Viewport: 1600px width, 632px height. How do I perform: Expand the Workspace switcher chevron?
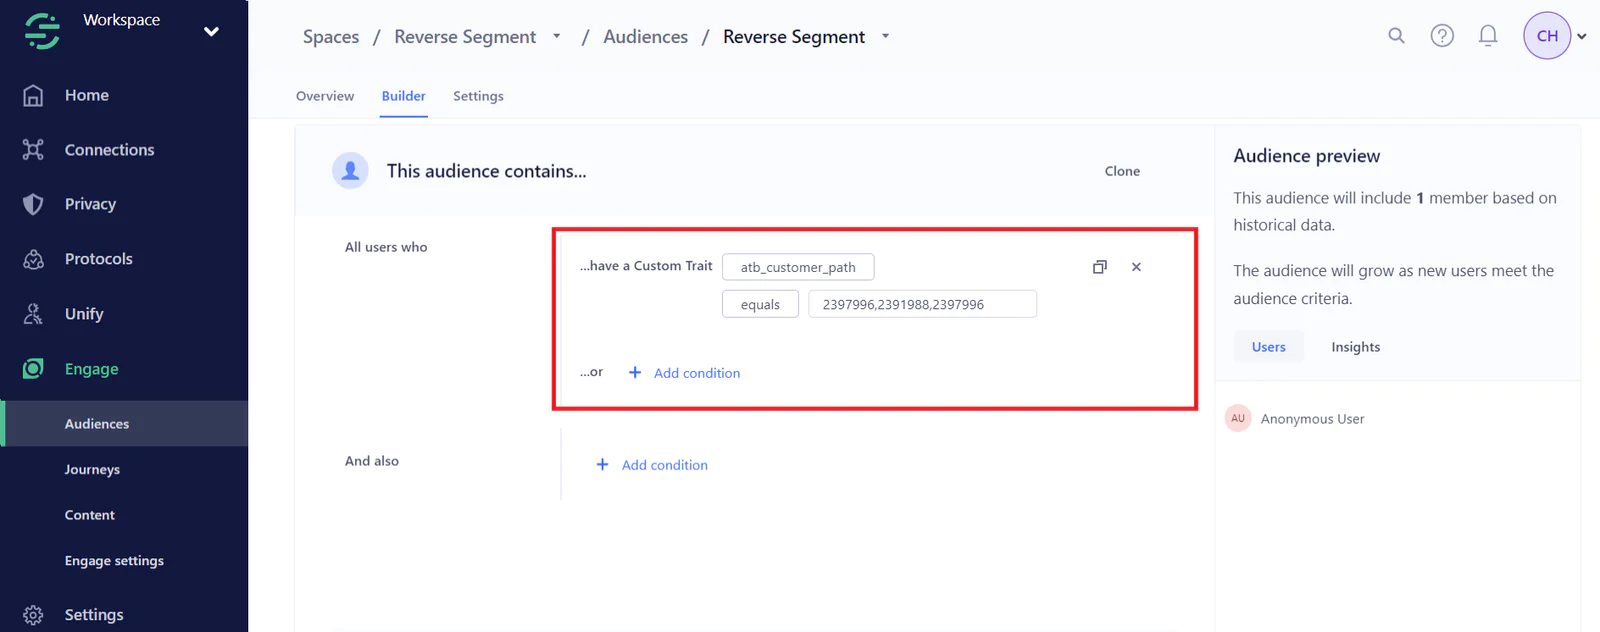(x=211, y=31)
